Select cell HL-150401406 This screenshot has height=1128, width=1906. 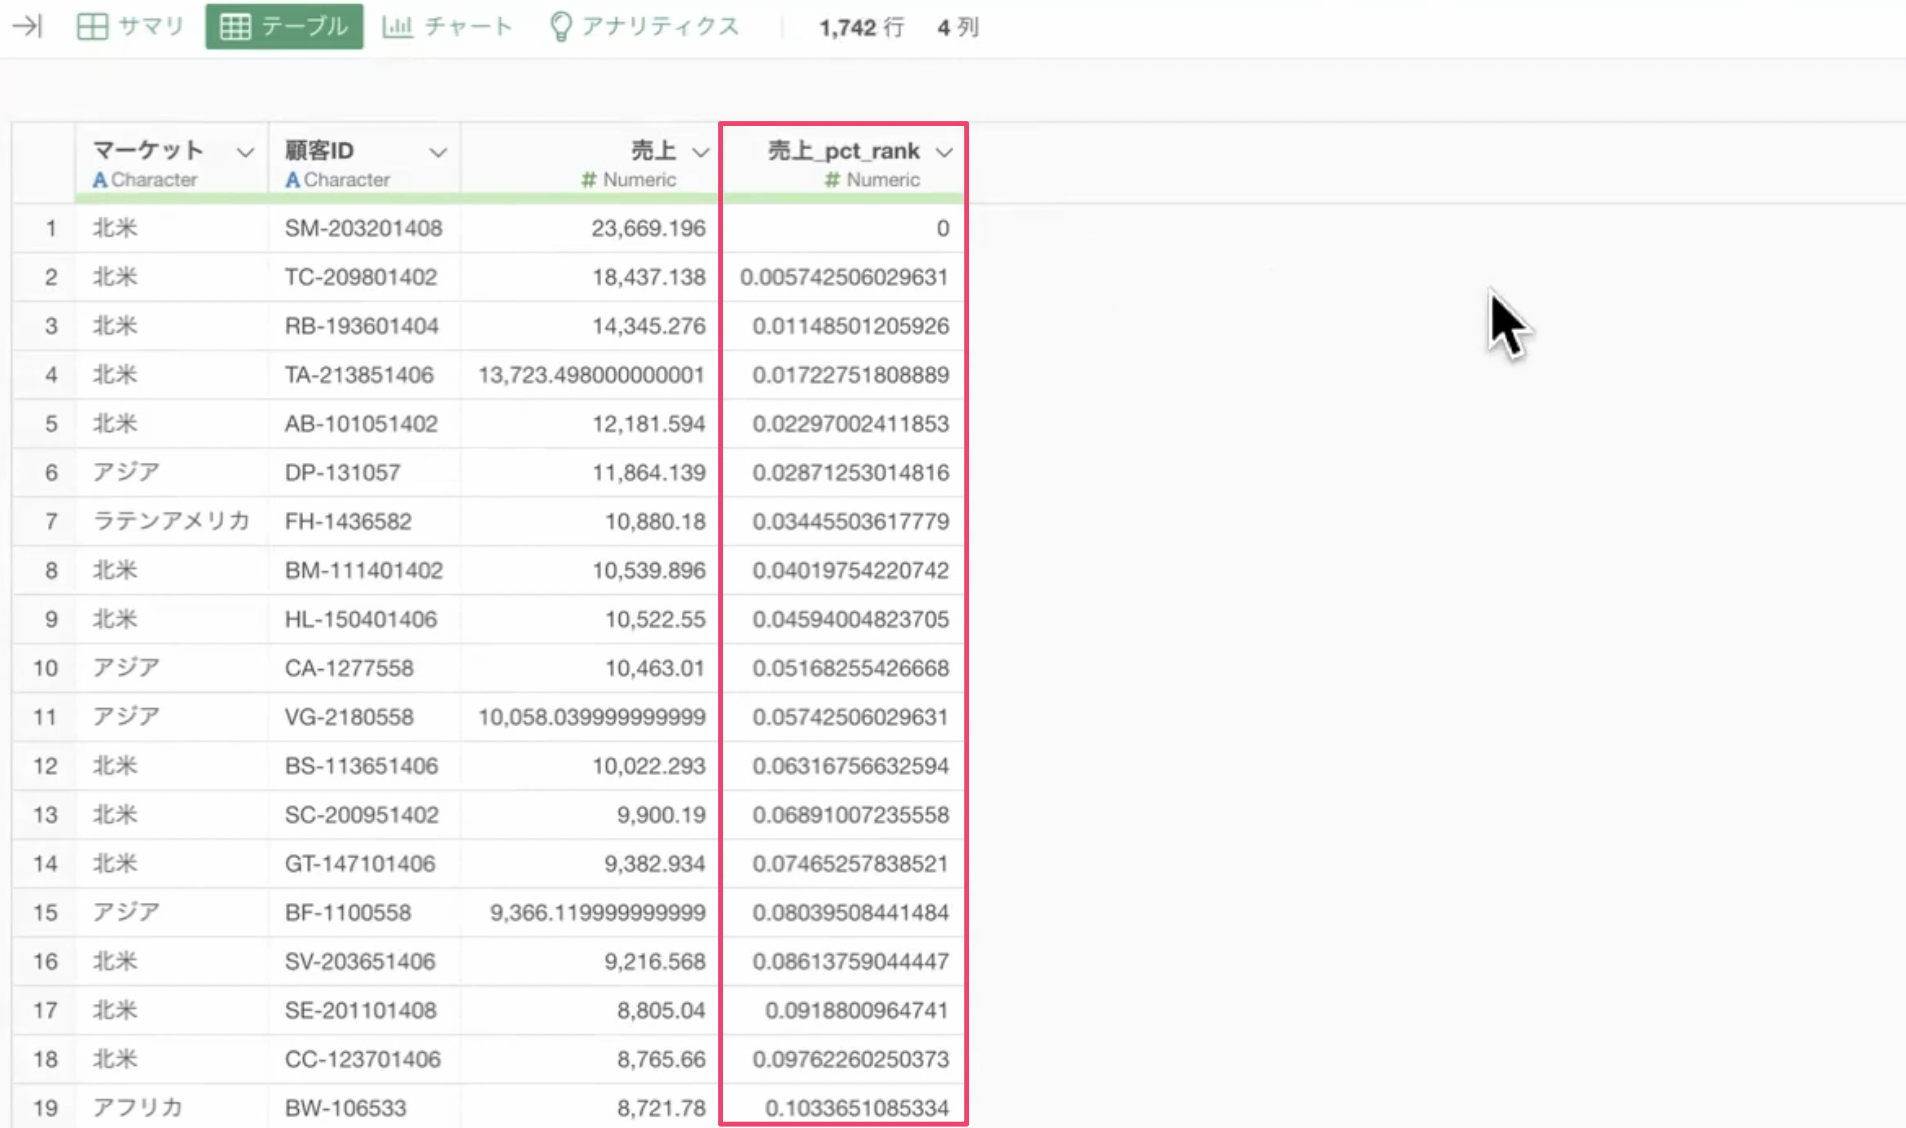coord(364,619)
